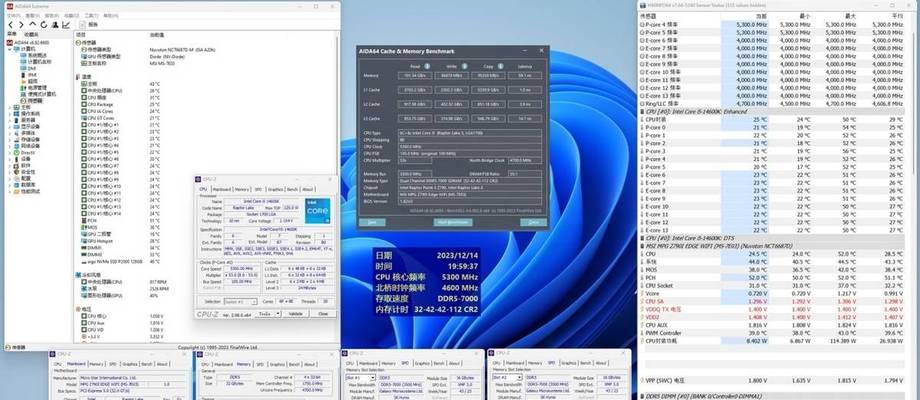The image size is (920, 400).
Task: Click Start Benchmark button
Action: (453, 222)
